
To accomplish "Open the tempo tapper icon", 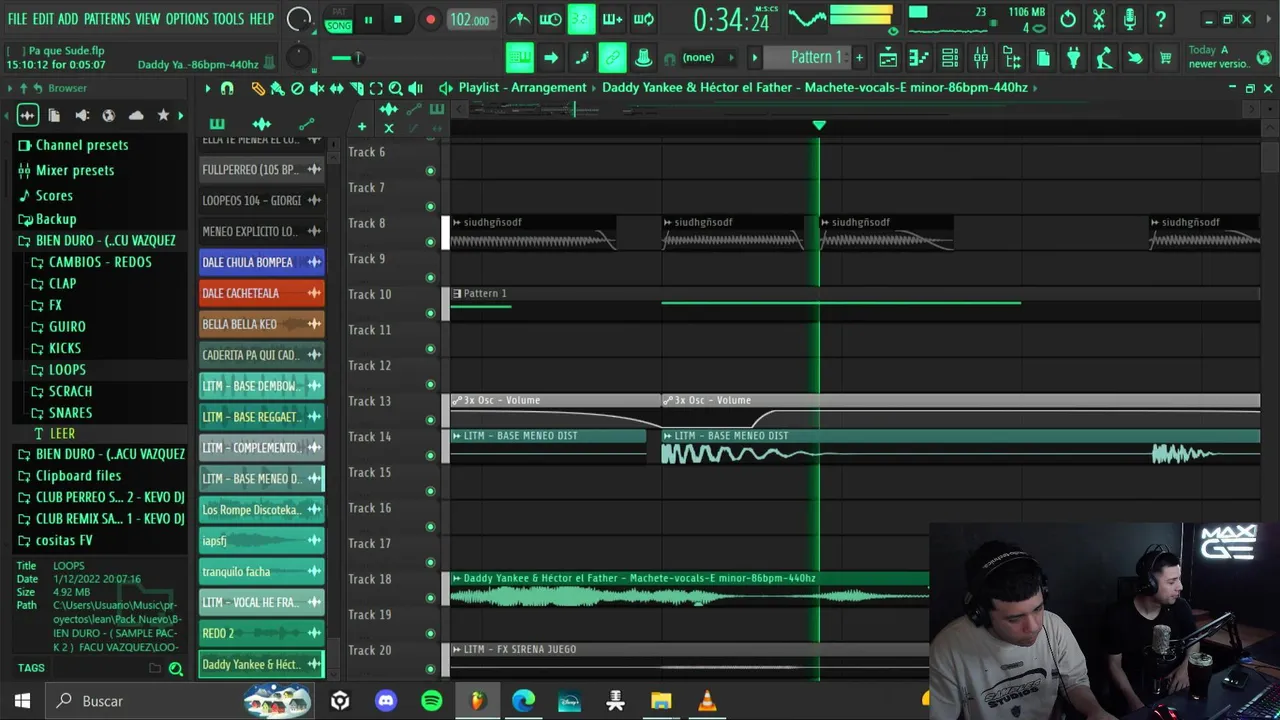I will [1104, 58].
